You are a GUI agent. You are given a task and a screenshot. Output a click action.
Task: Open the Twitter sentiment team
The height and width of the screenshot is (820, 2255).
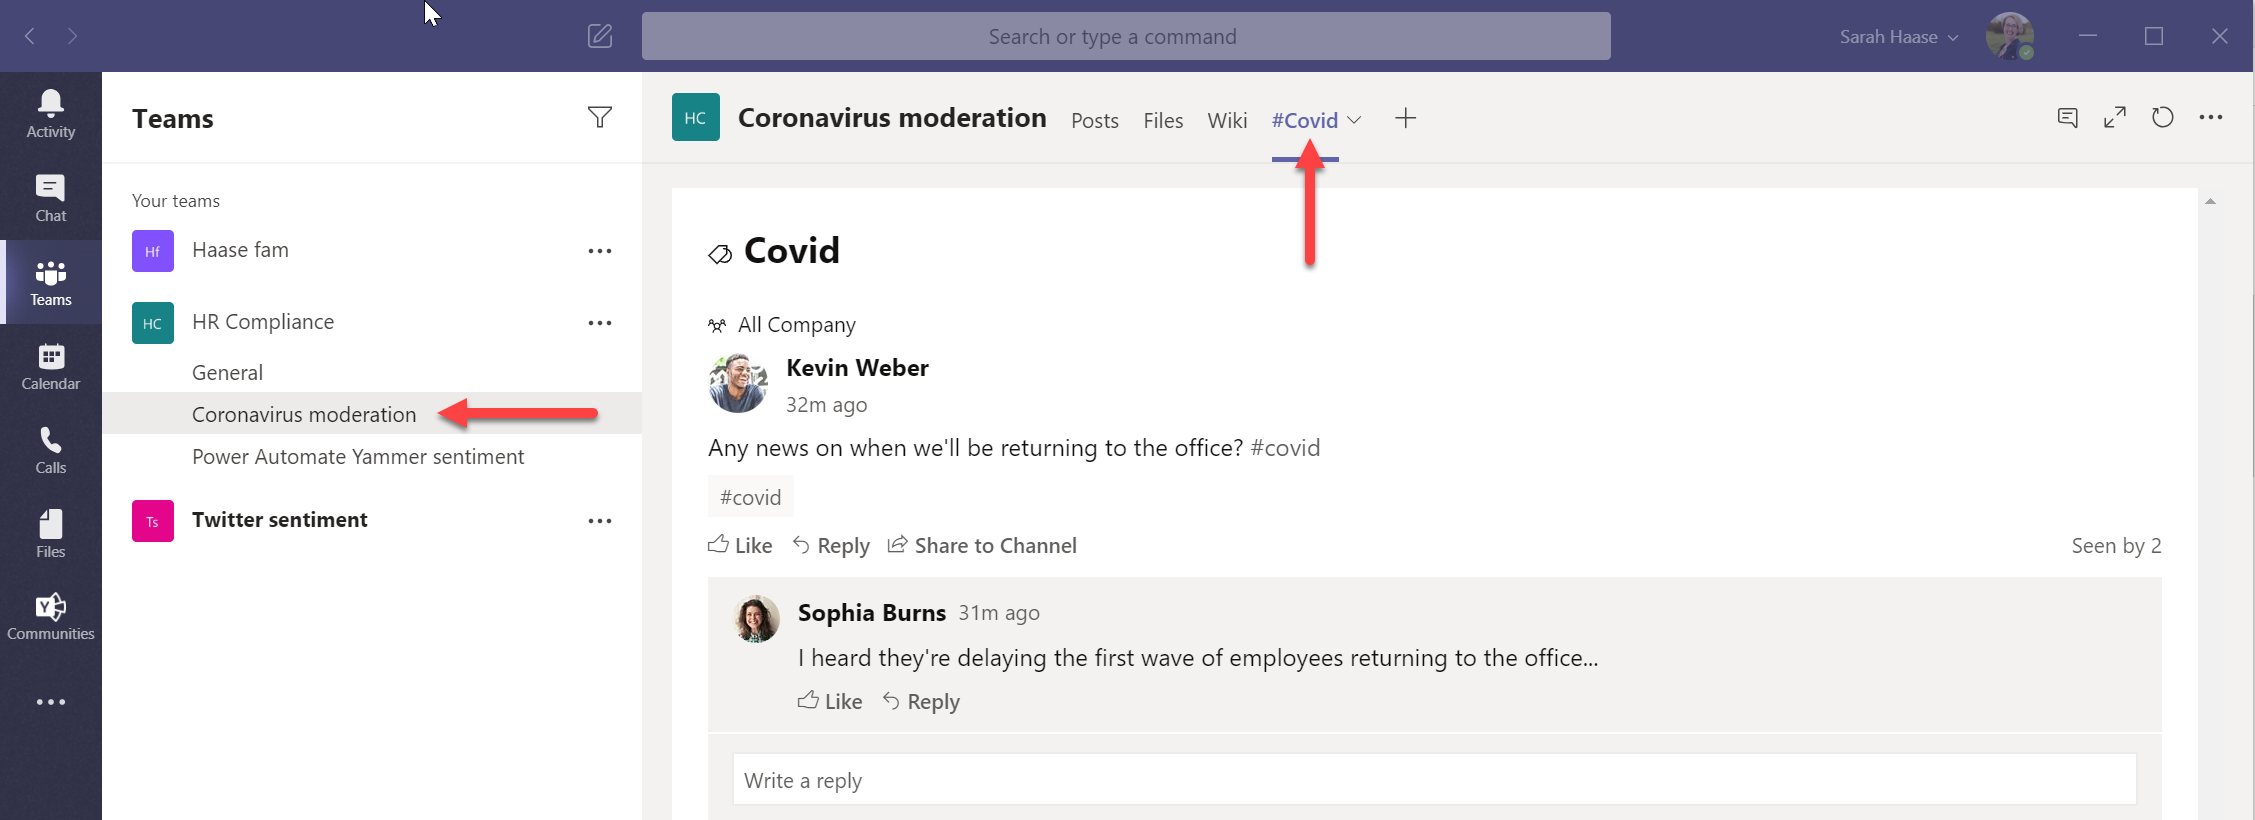(x=280, y=520)
